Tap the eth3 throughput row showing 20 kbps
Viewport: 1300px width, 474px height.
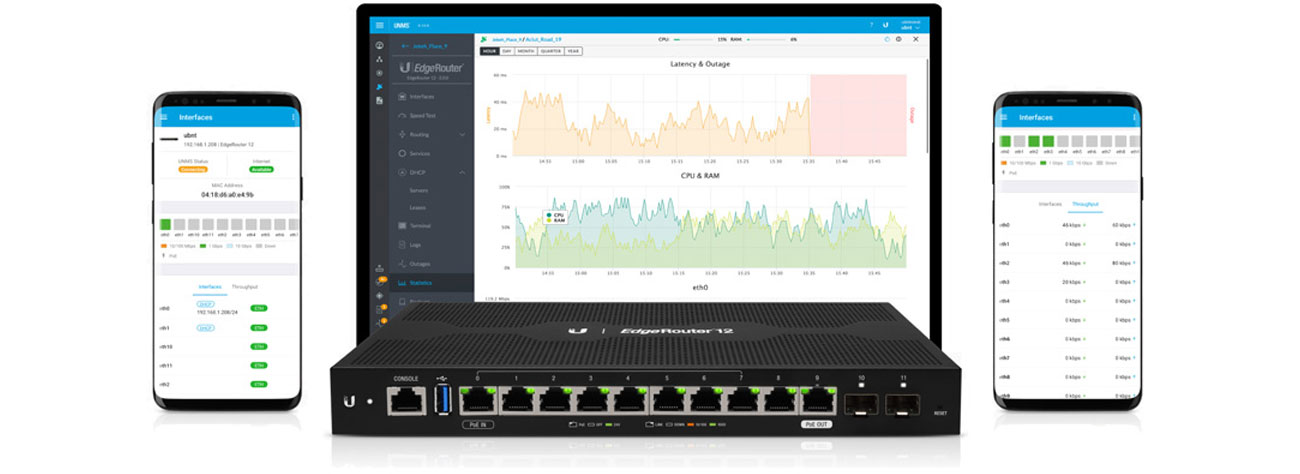pos(1069,282)
